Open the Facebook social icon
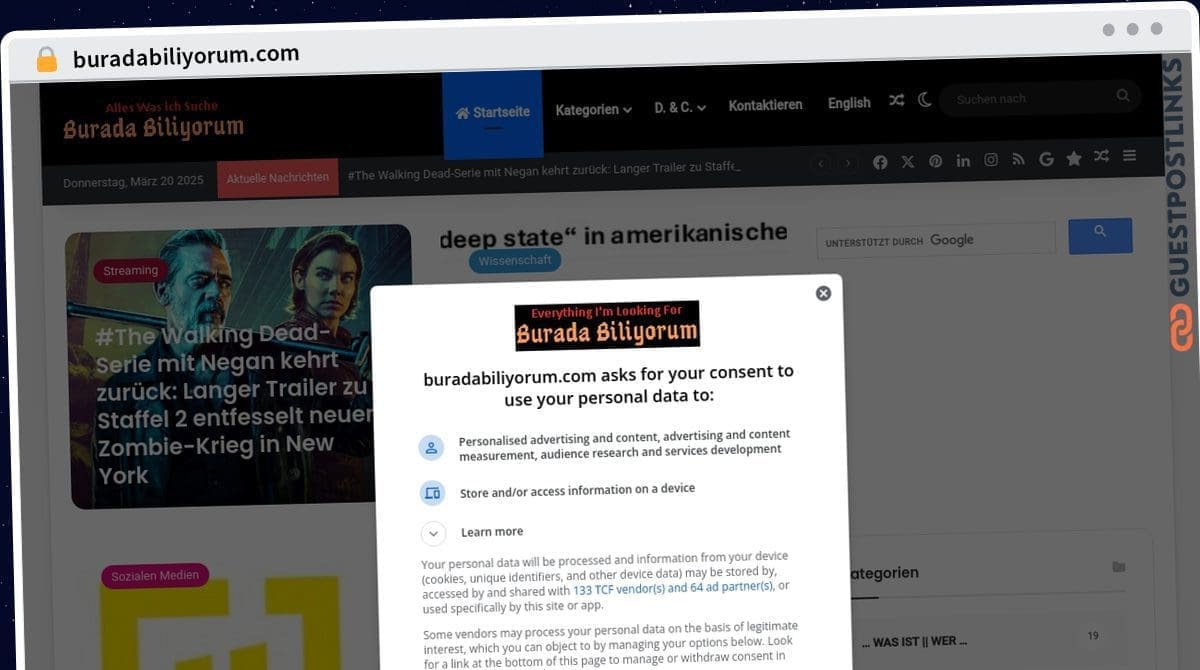 [880, 162]
